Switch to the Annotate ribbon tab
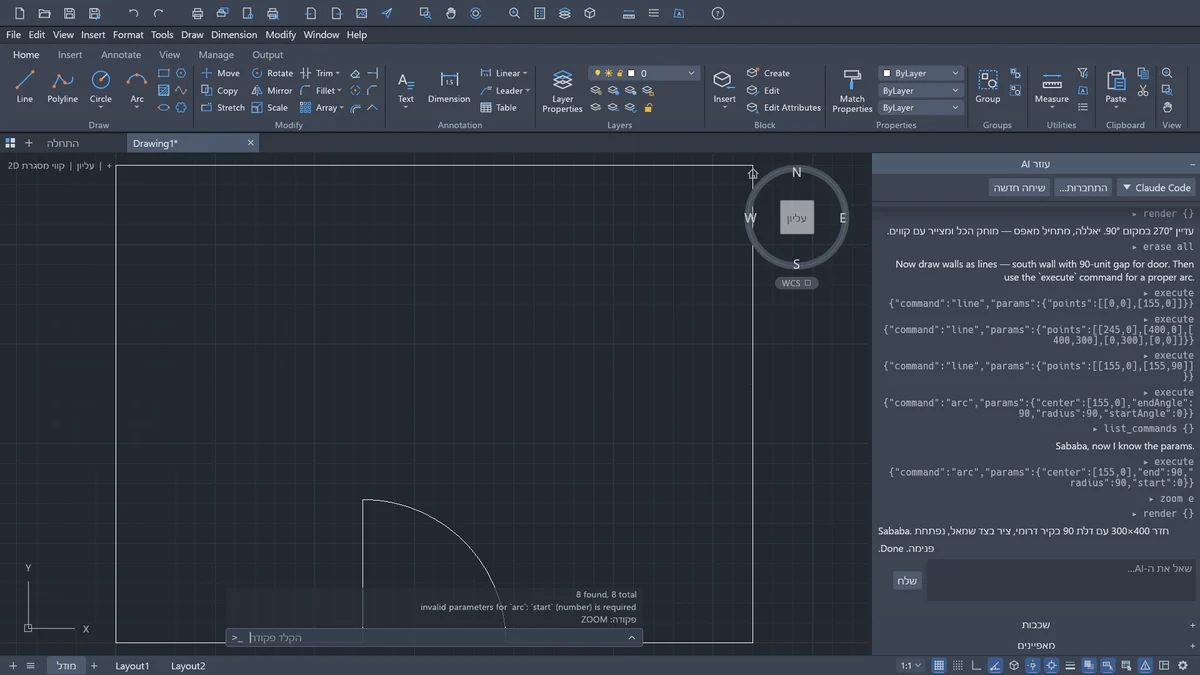Screen dimensions: 1200x675 (x=121, y=55)
